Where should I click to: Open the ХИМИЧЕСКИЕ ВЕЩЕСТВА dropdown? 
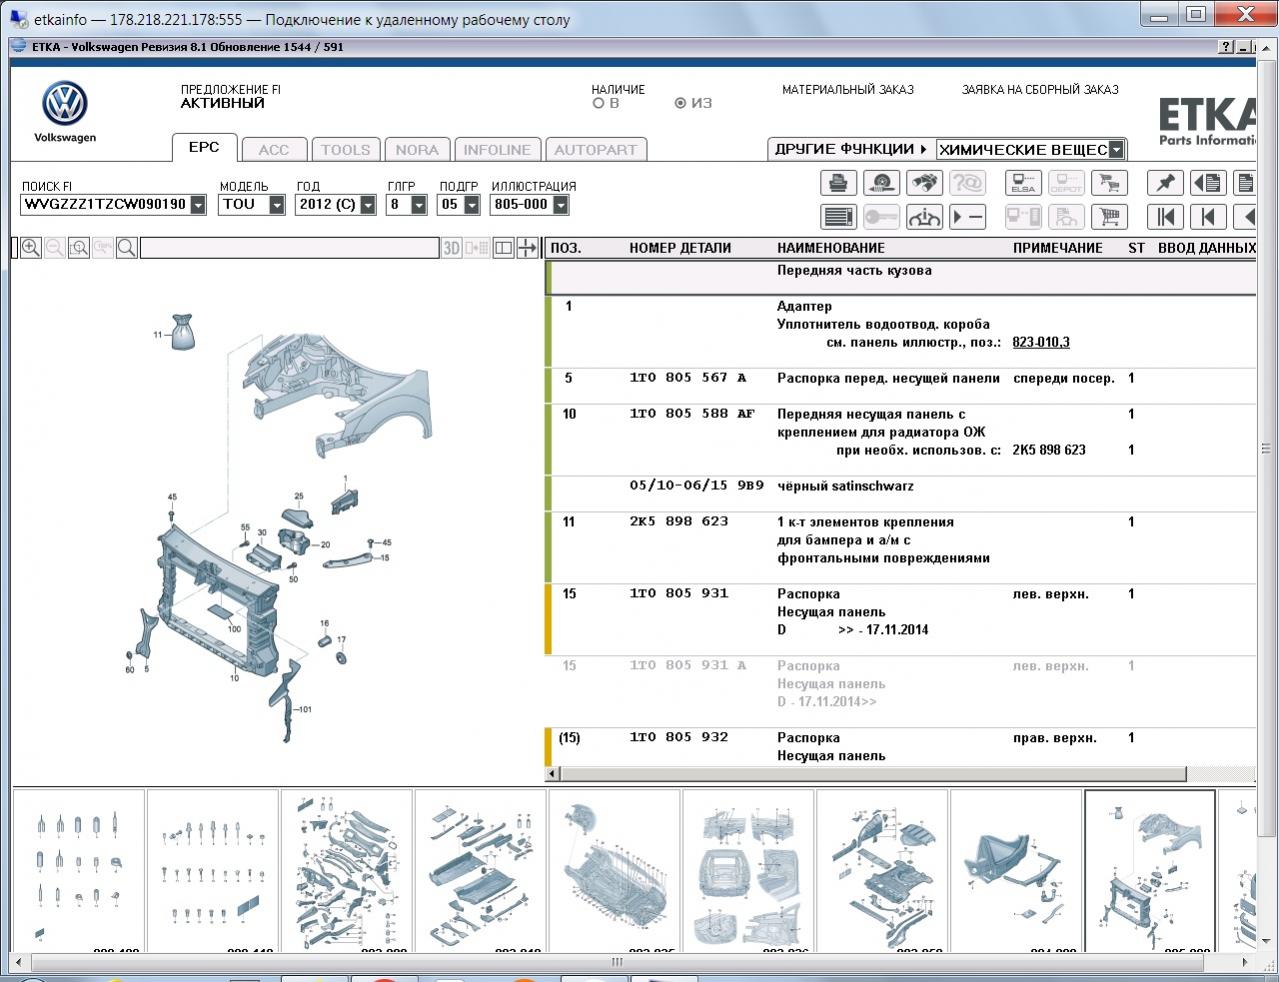pos(1117,150)
